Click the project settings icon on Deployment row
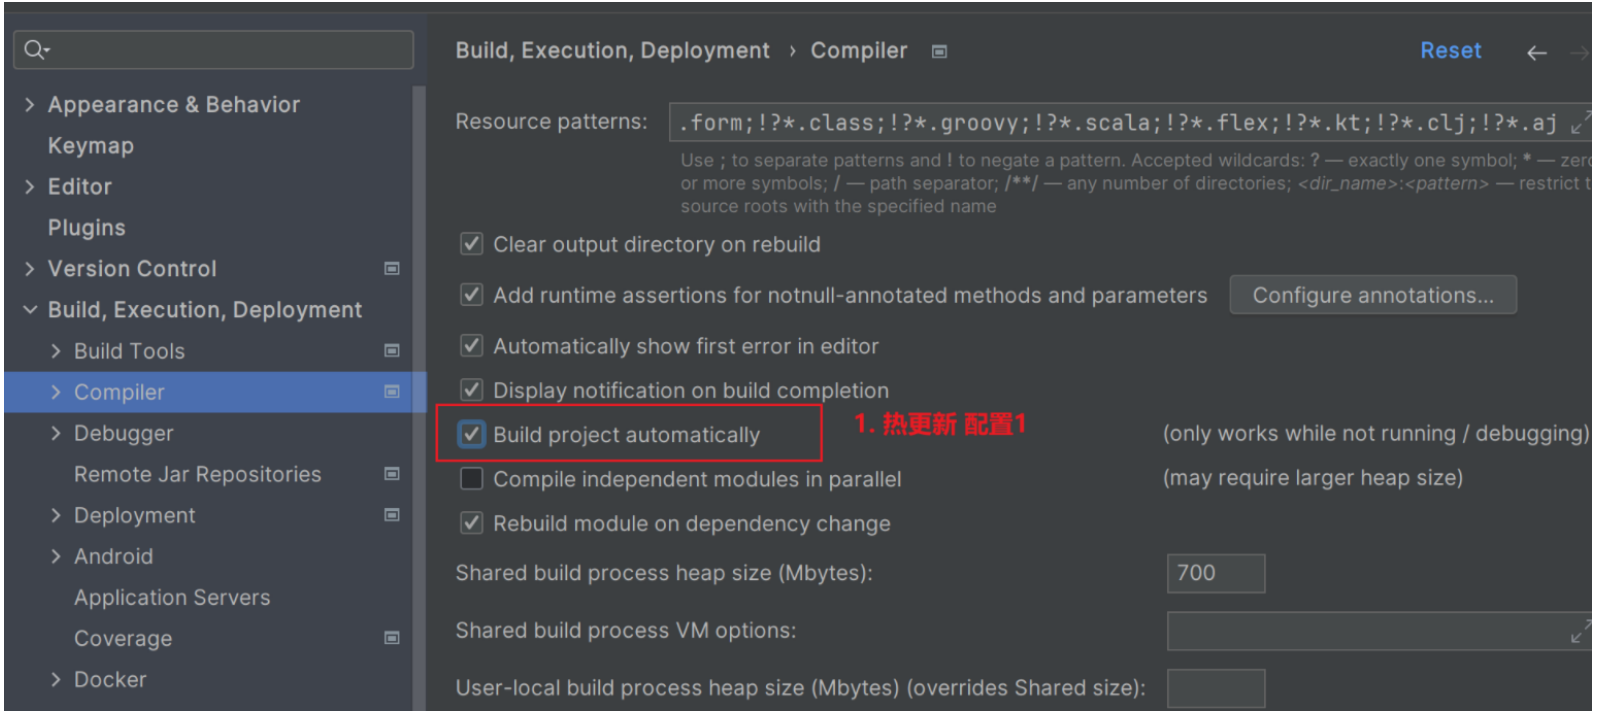The height and width of the screenshot is (711, 1600). [392, 515]
